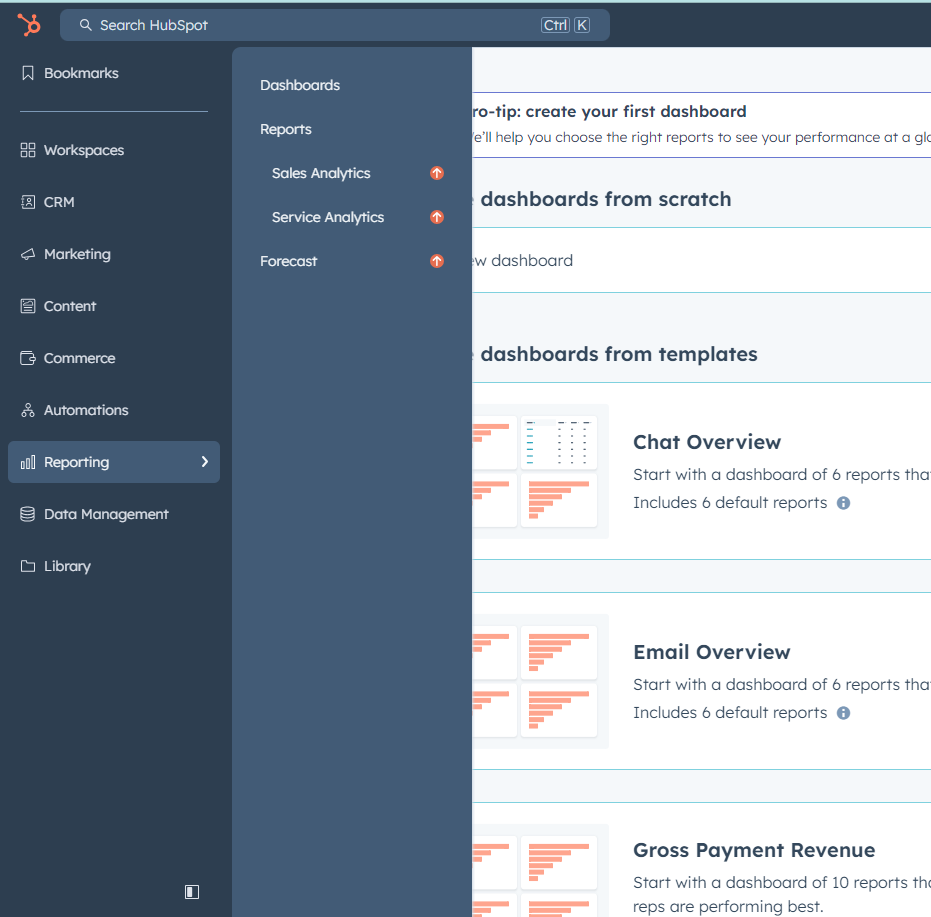Click the Commerce wallet icon
Image resolution: width=931 pixels, height=917 pixels.
tap(27, 358)
